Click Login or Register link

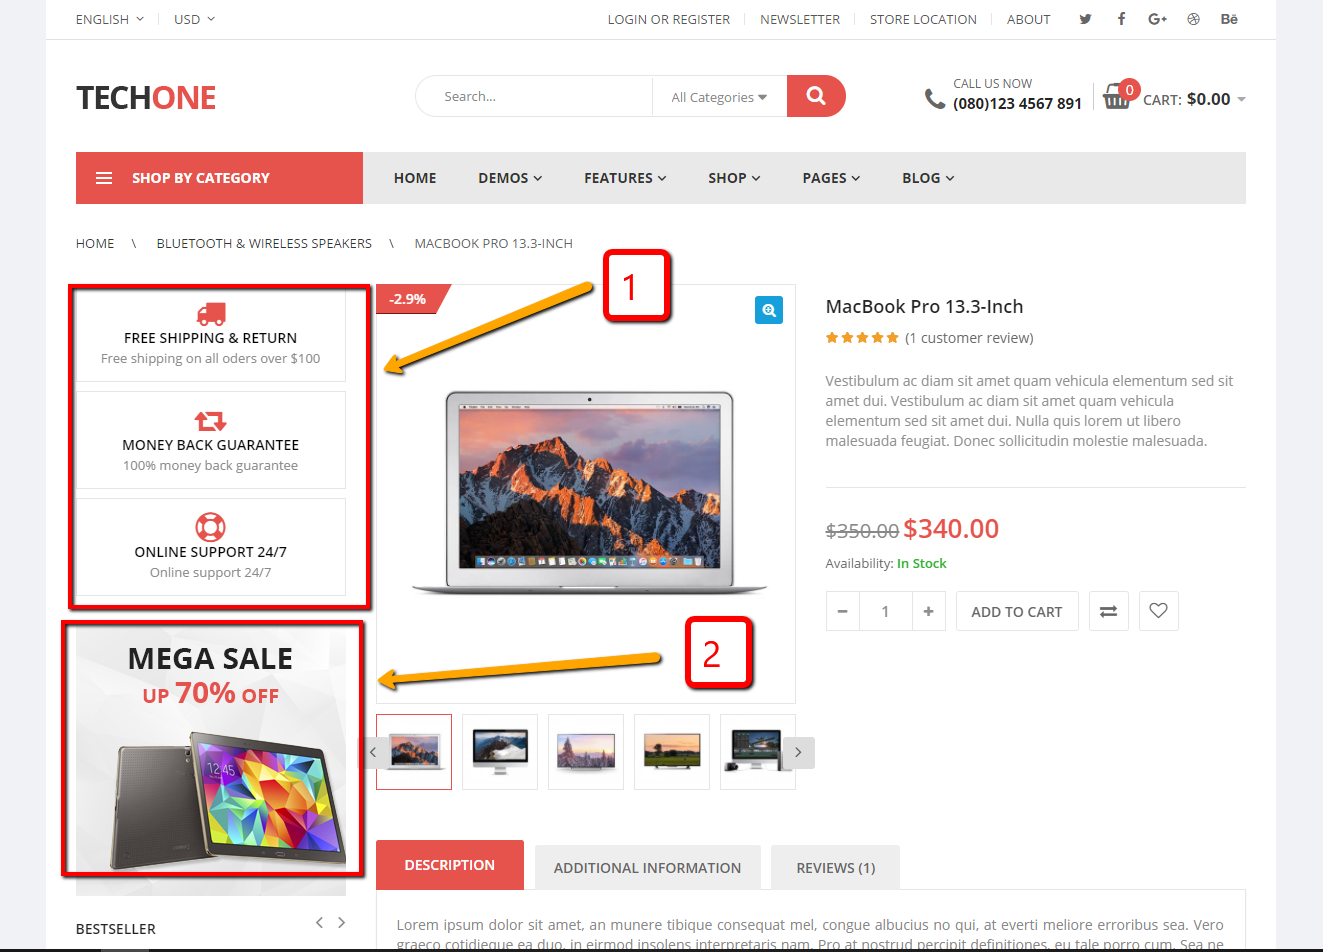coord(669,19)
